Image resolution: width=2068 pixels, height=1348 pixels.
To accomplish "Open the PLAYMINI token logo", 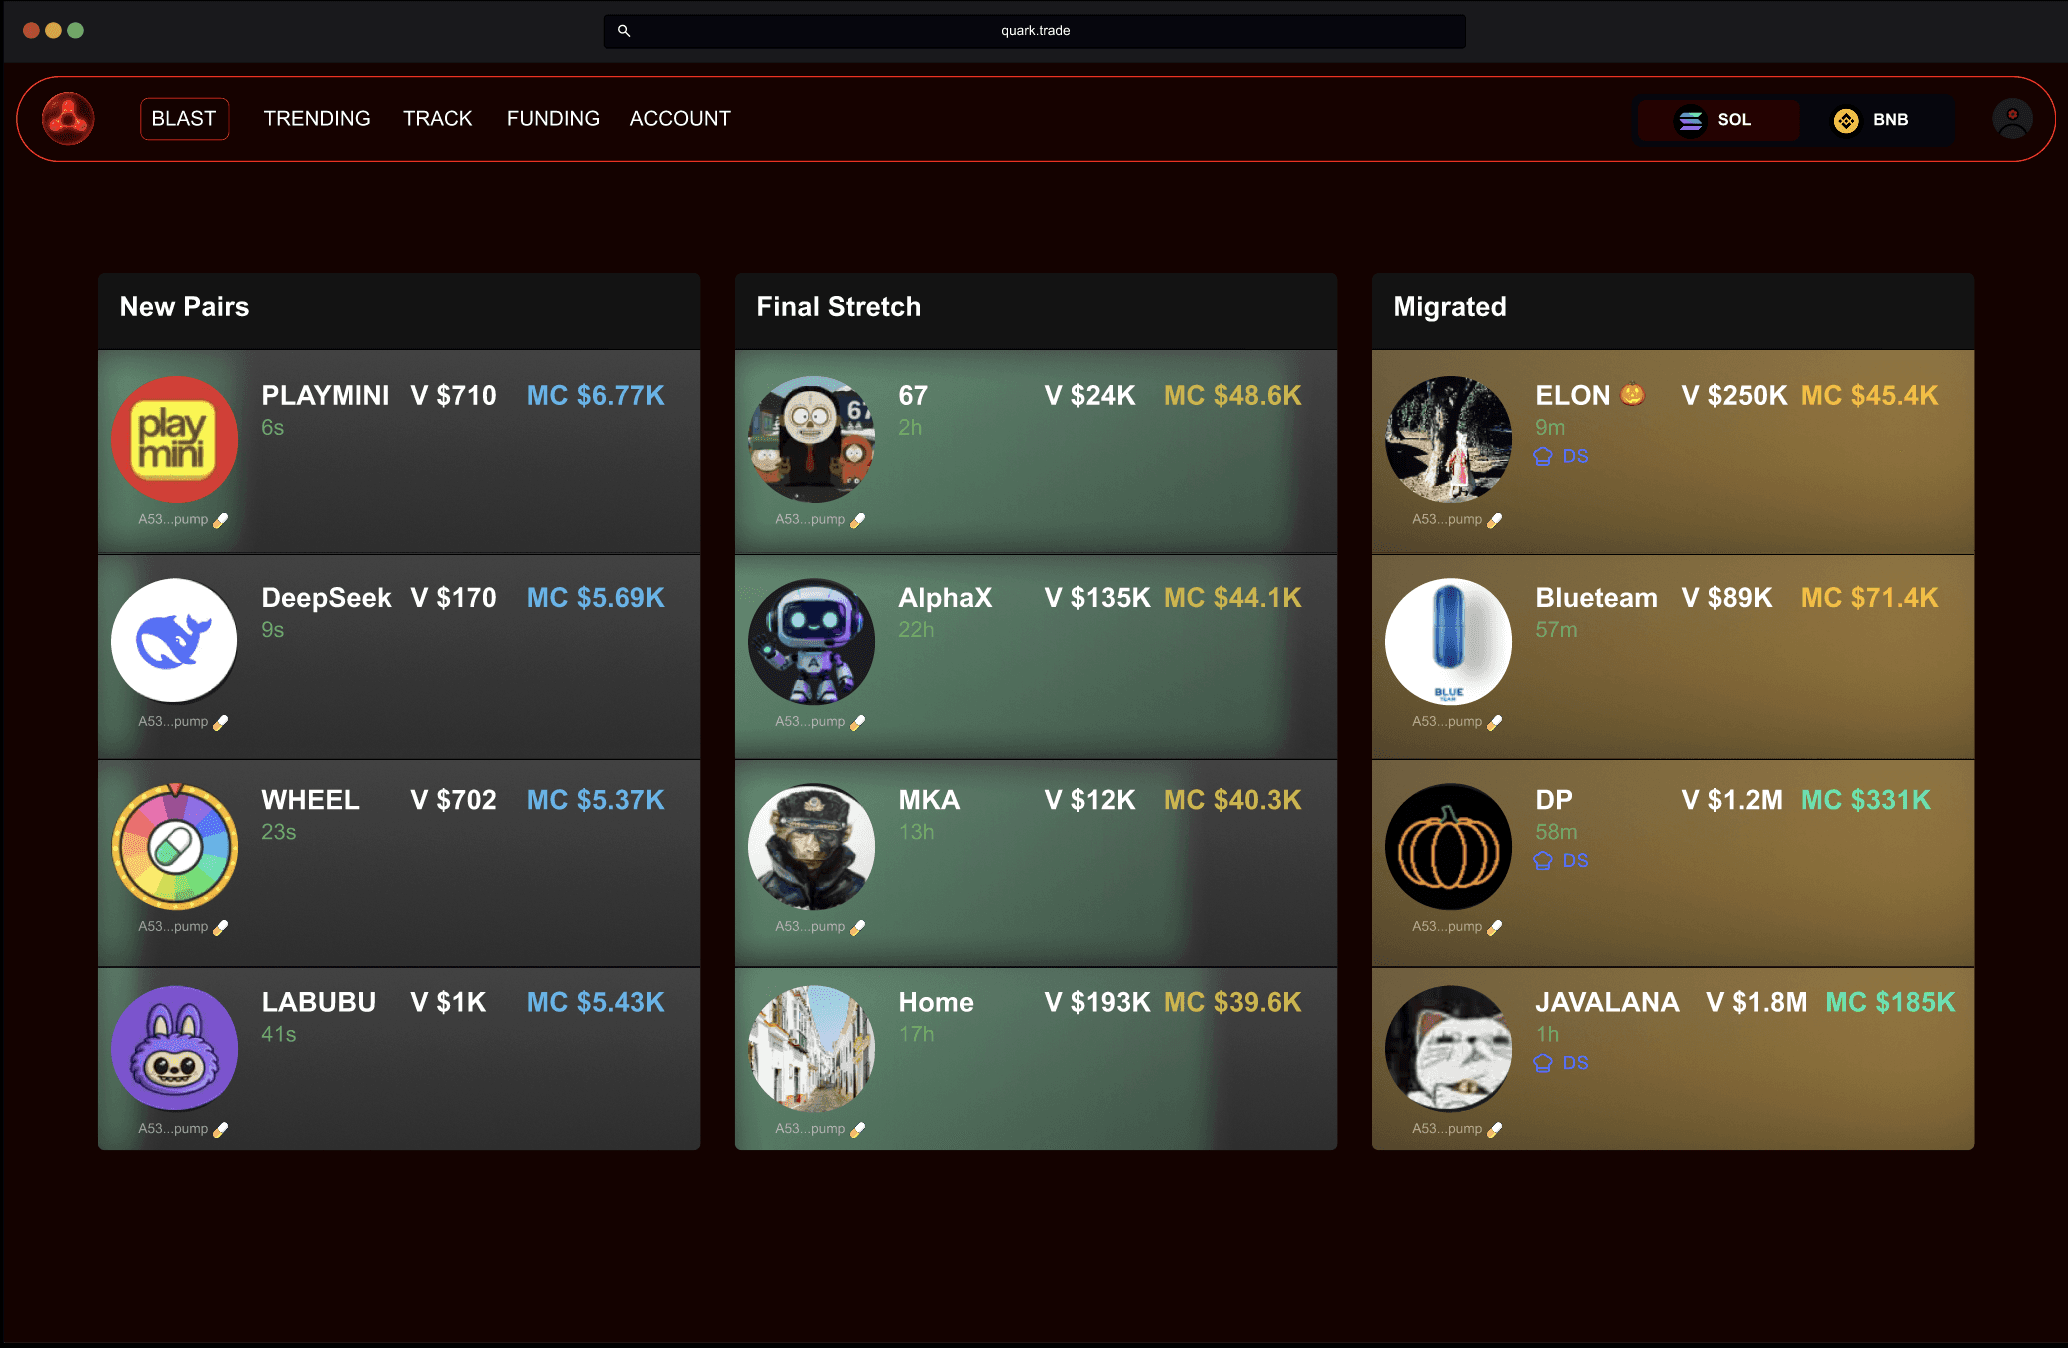I will tap(175, 439).
